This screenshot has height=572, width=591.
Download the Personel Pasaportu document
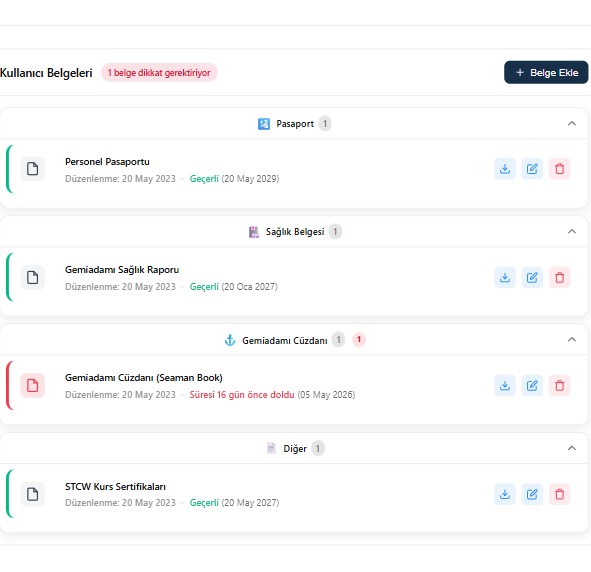pos(505,169)
